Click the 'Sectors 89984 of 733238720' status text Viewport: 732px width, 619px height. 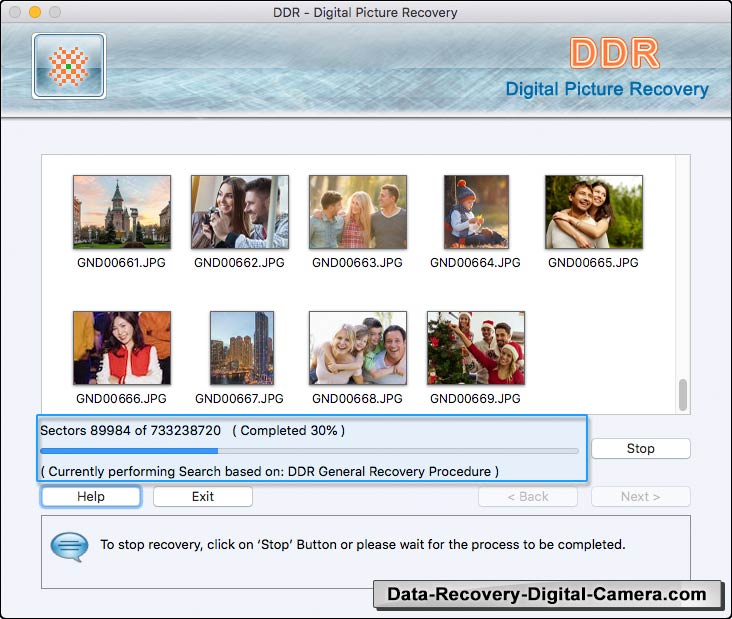130,430
